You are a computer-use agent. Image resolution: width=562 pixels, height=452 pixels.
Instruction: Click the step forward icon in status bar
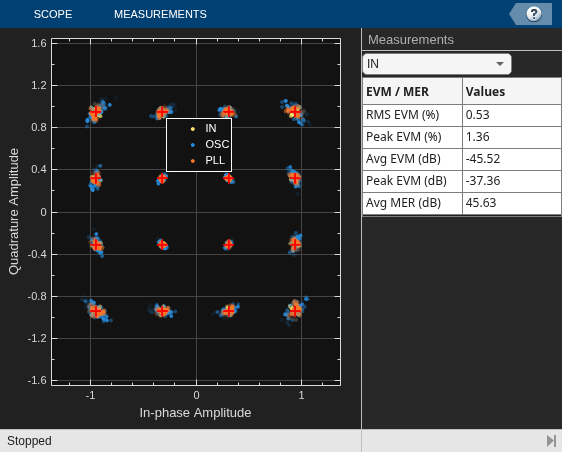pyautogui.click(x=551, y=441)
